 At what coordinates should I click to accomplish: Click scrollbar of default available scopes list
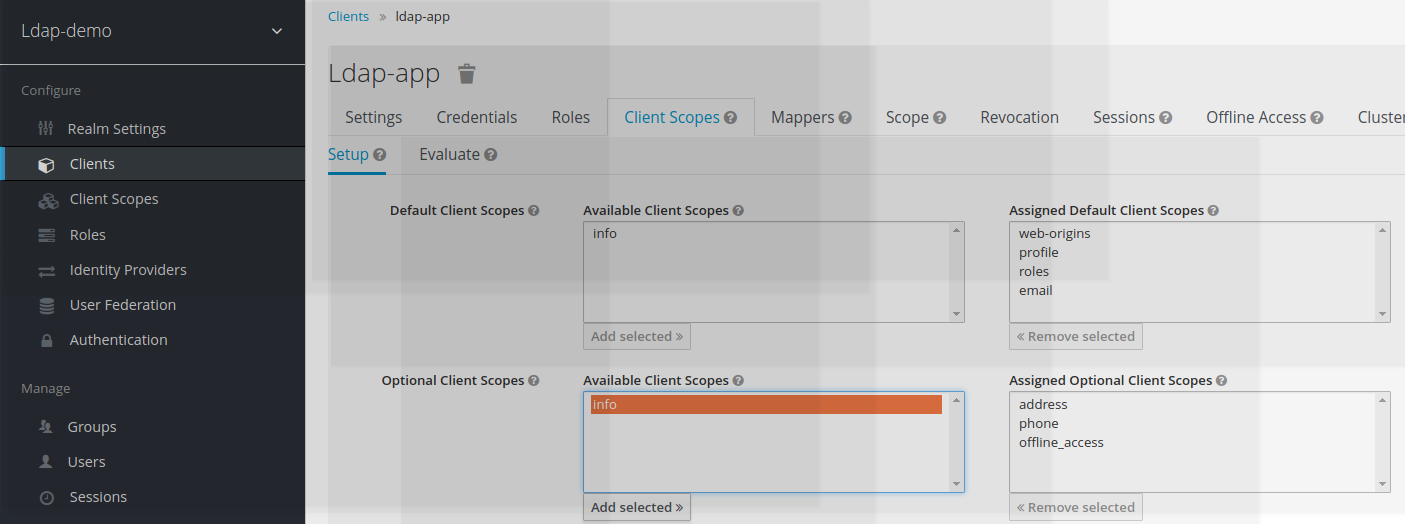click(x=957, y=272)
